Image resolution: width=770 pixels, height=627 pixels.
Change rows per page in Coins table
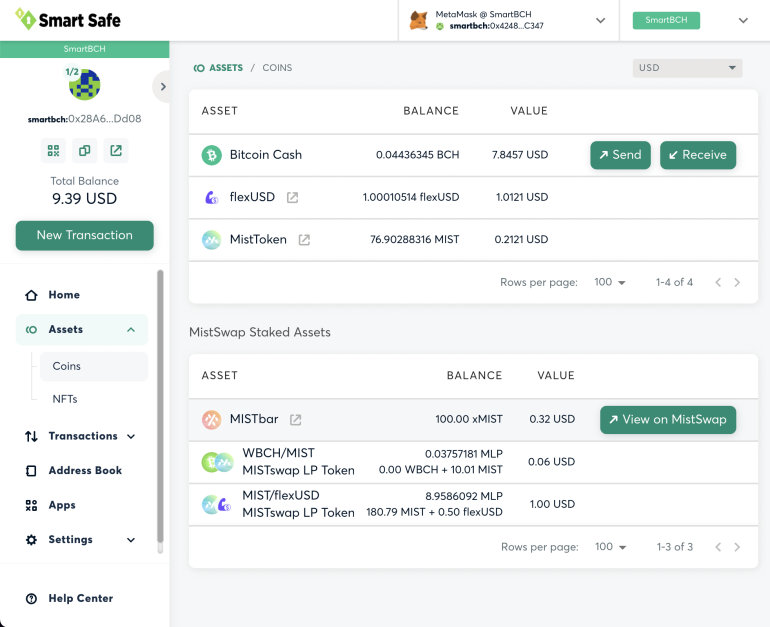coord(610,282)
